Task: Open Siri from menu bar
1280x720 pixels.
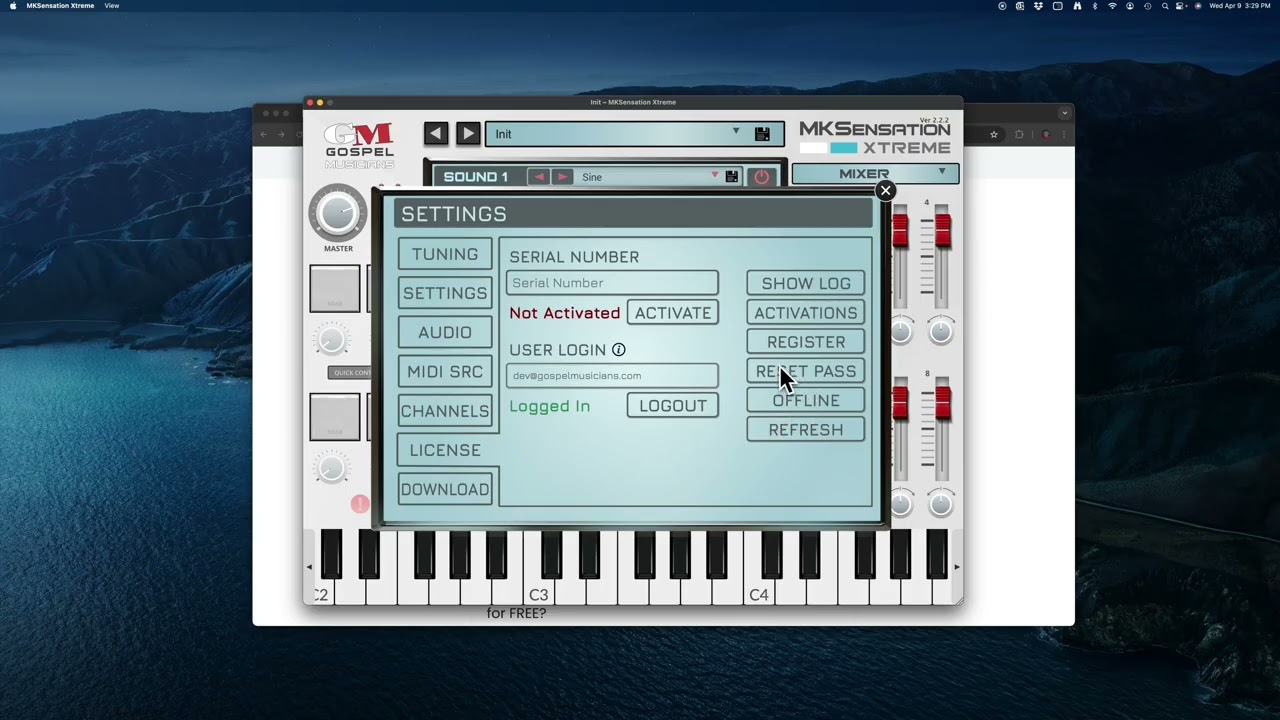Action: point(1198,6)
